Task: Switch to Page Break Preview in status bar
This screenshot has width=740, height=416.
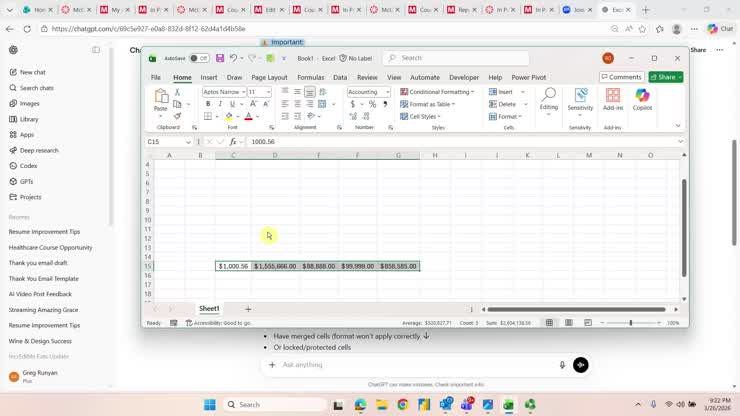Action: 588,323
